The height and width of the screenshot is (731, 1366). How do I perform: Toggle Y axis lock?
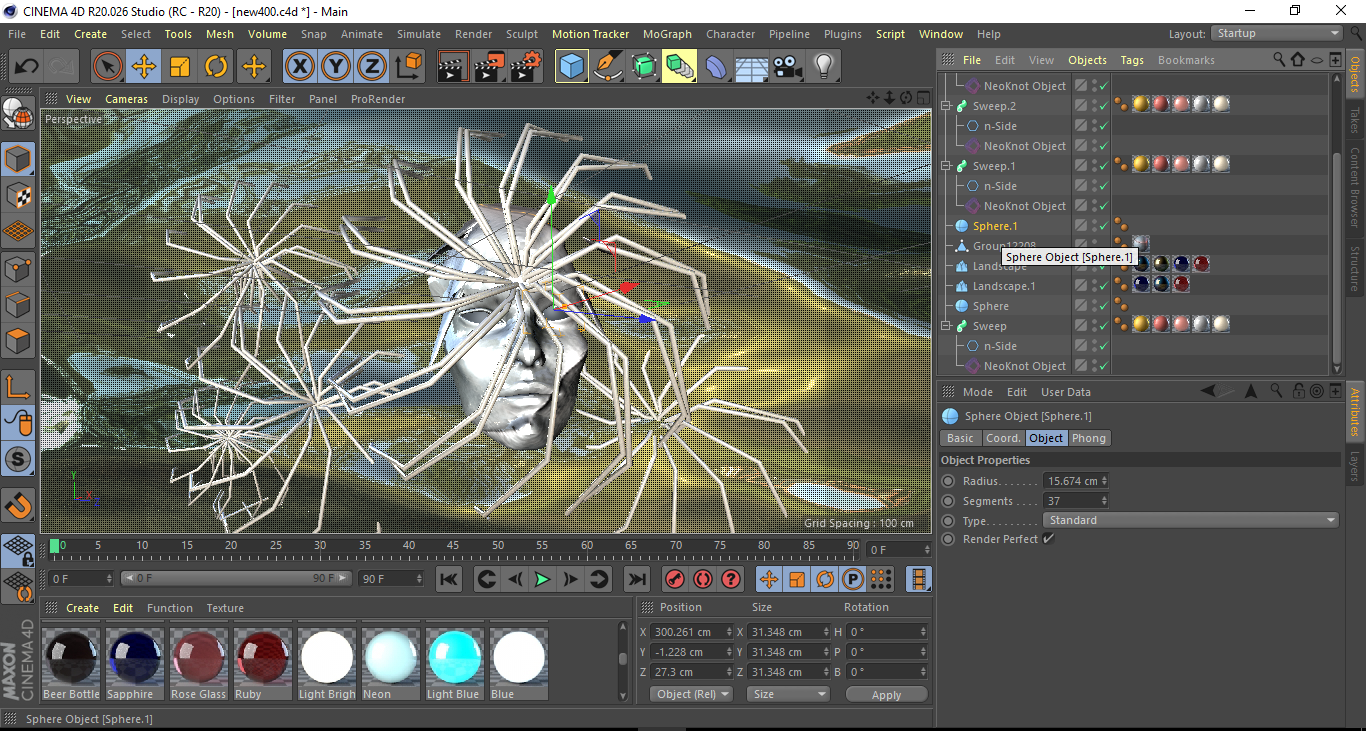(x=336, y=67)
